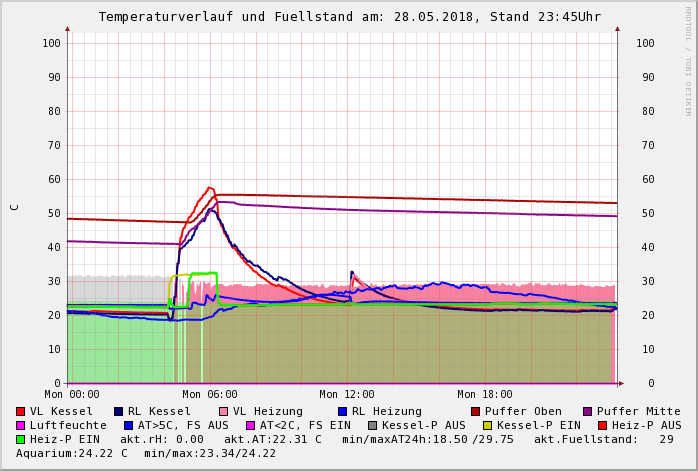Select the red Heiz-P AUS legend swatch
Image resolution: width=698 pixels, height=471 pixels.
602,425
